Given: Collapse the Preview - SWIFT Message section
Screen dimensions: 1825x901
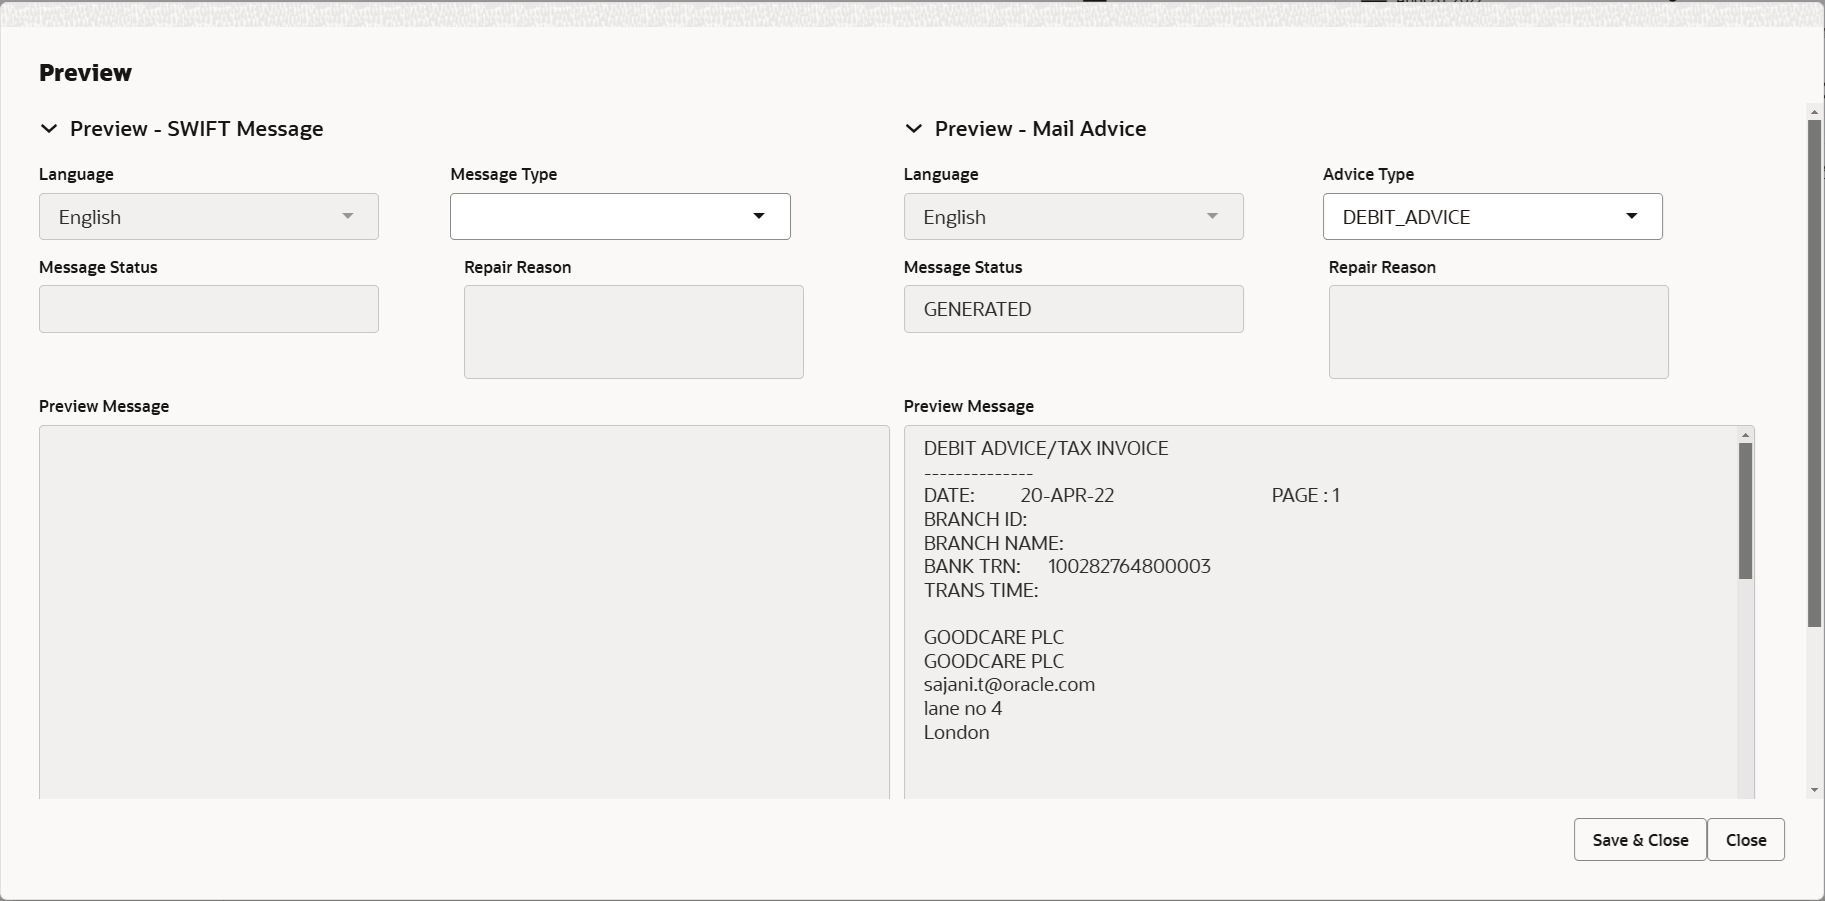Looking at the screenshot, I should (x=48, y=129).
